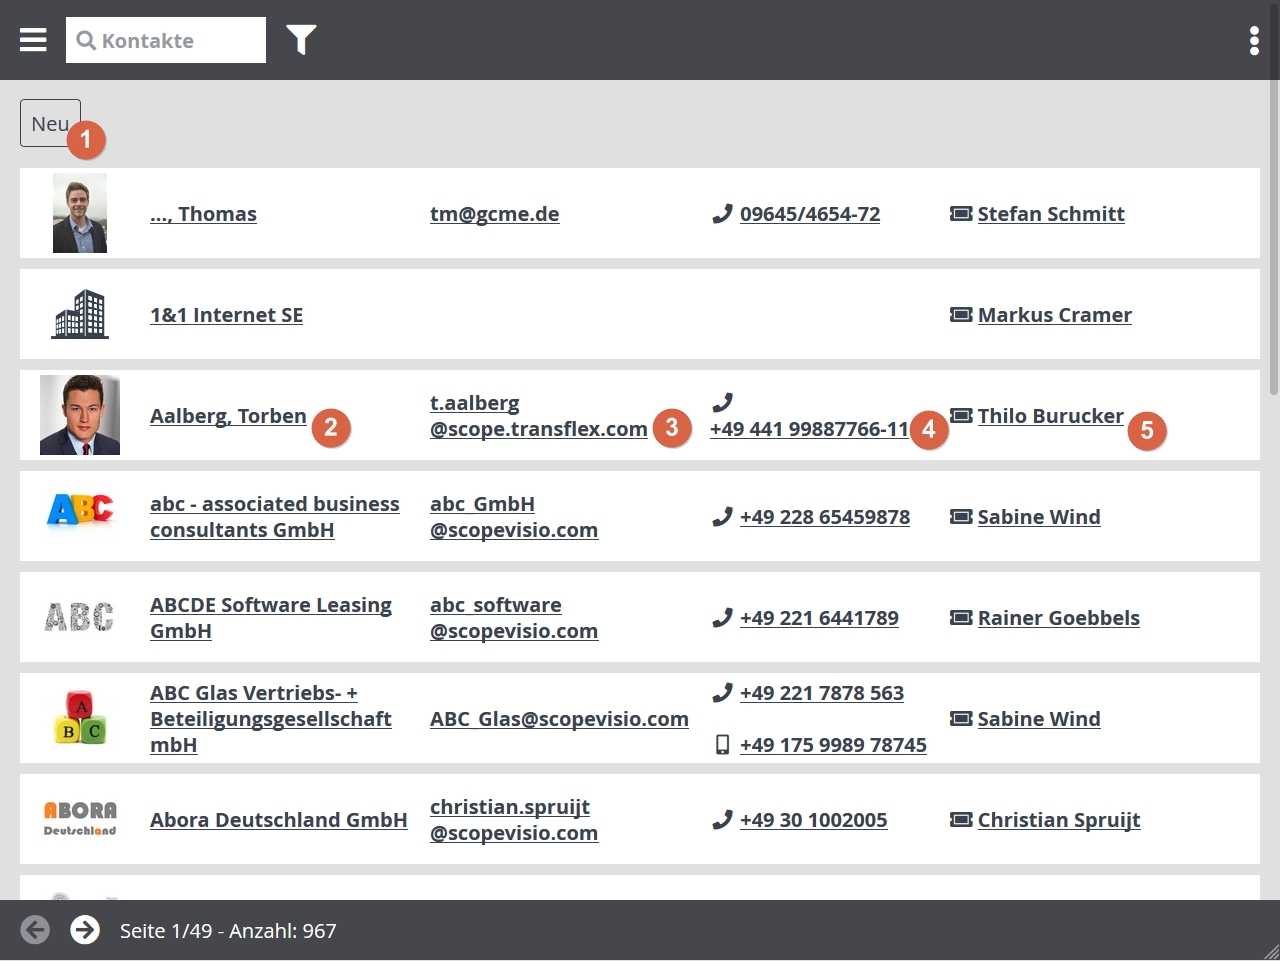Click card icon beside Sabine Wind in ABC Glas row
Viewport: 1280px width, 961px height.
(x=961, y=719)
